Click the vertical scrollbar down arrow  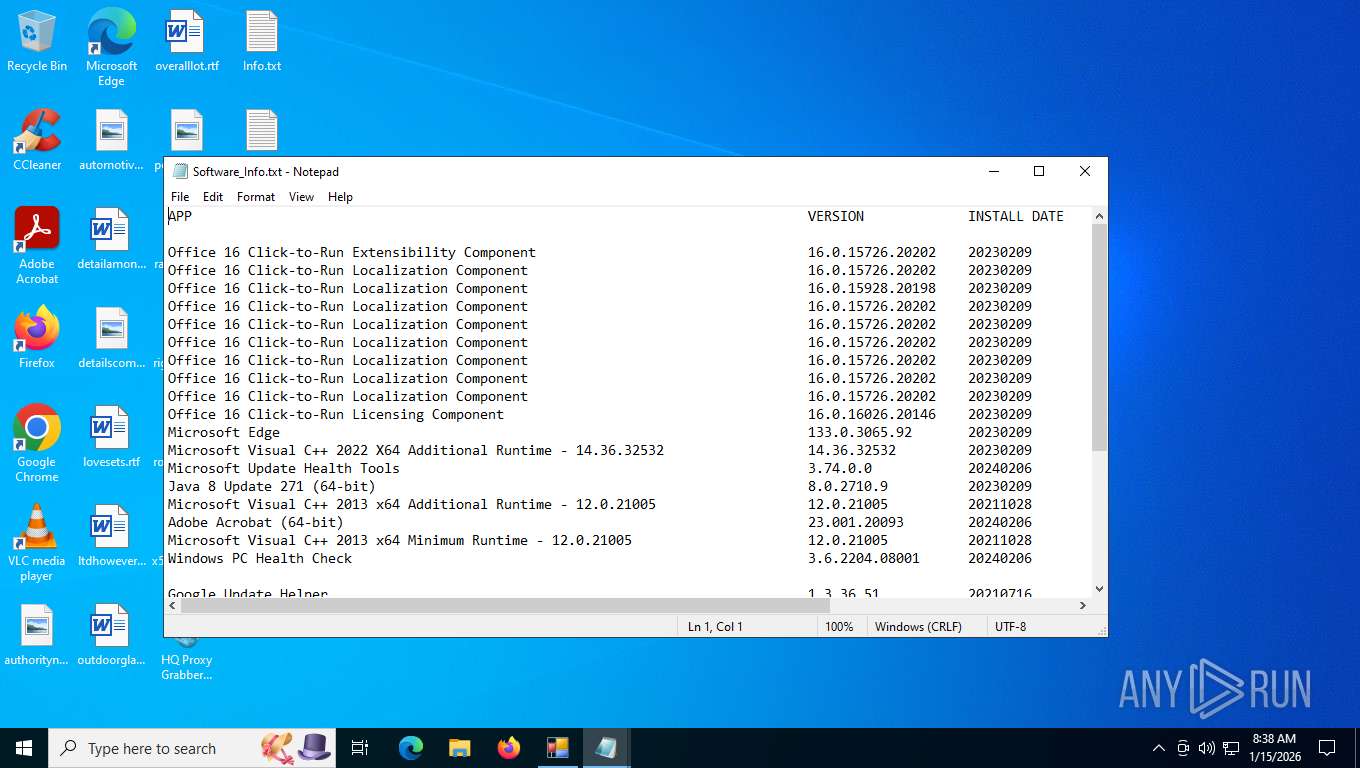[x=1099, y=589]
